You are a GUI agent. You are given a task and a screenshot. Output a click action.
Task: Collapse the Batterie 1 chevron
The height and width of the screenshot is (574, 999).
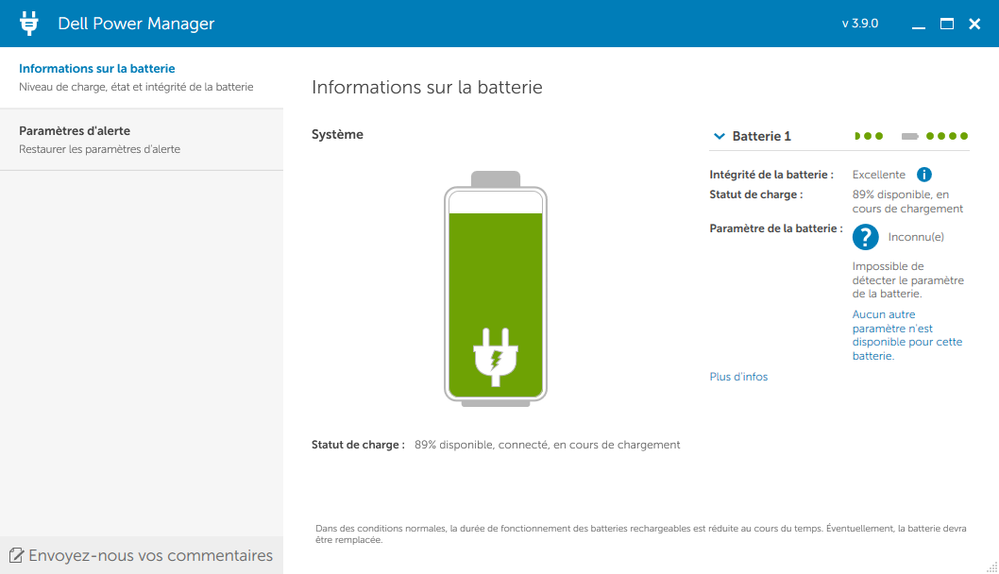click(x=719, y=136)
